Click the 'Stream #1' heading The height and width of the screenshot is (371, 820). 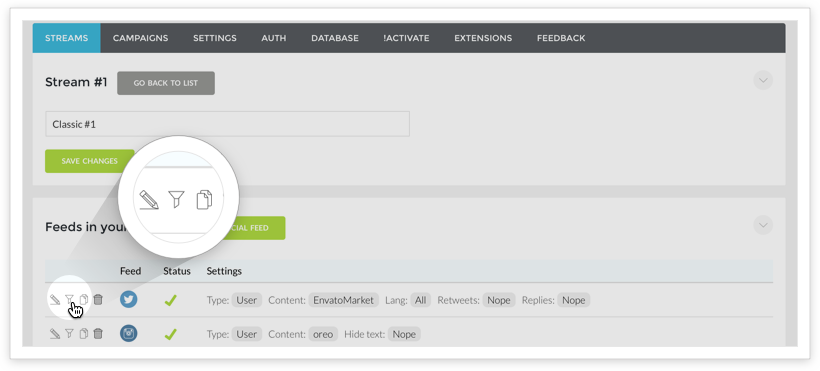[76, 82]
